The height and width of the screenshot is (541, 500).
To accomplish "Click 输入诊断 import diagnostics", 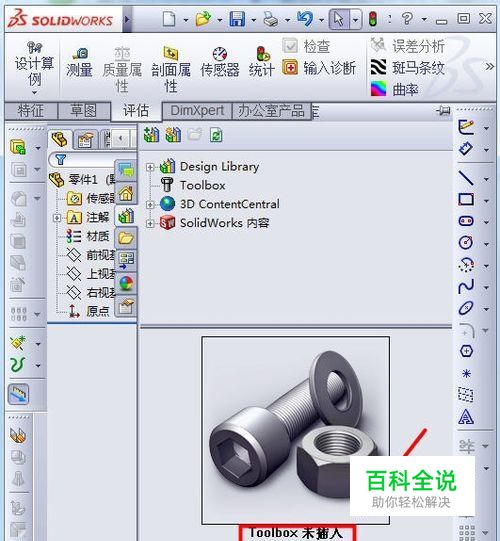I will [319, 68].
